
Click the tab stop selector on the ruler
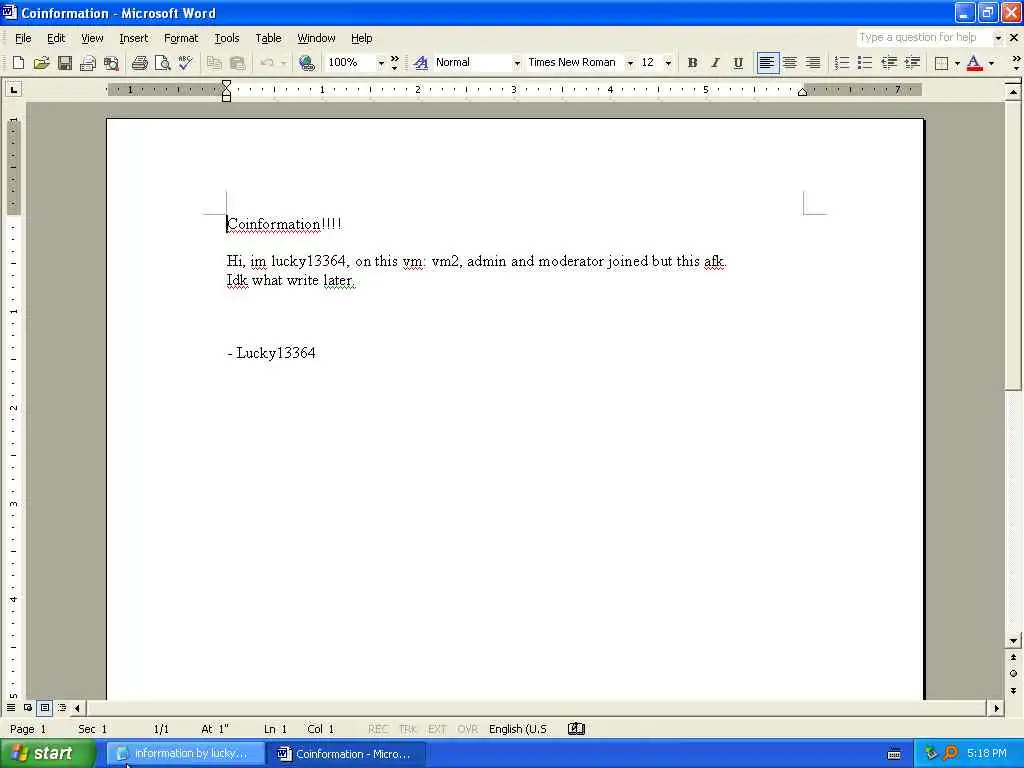[x=13, y=89]
